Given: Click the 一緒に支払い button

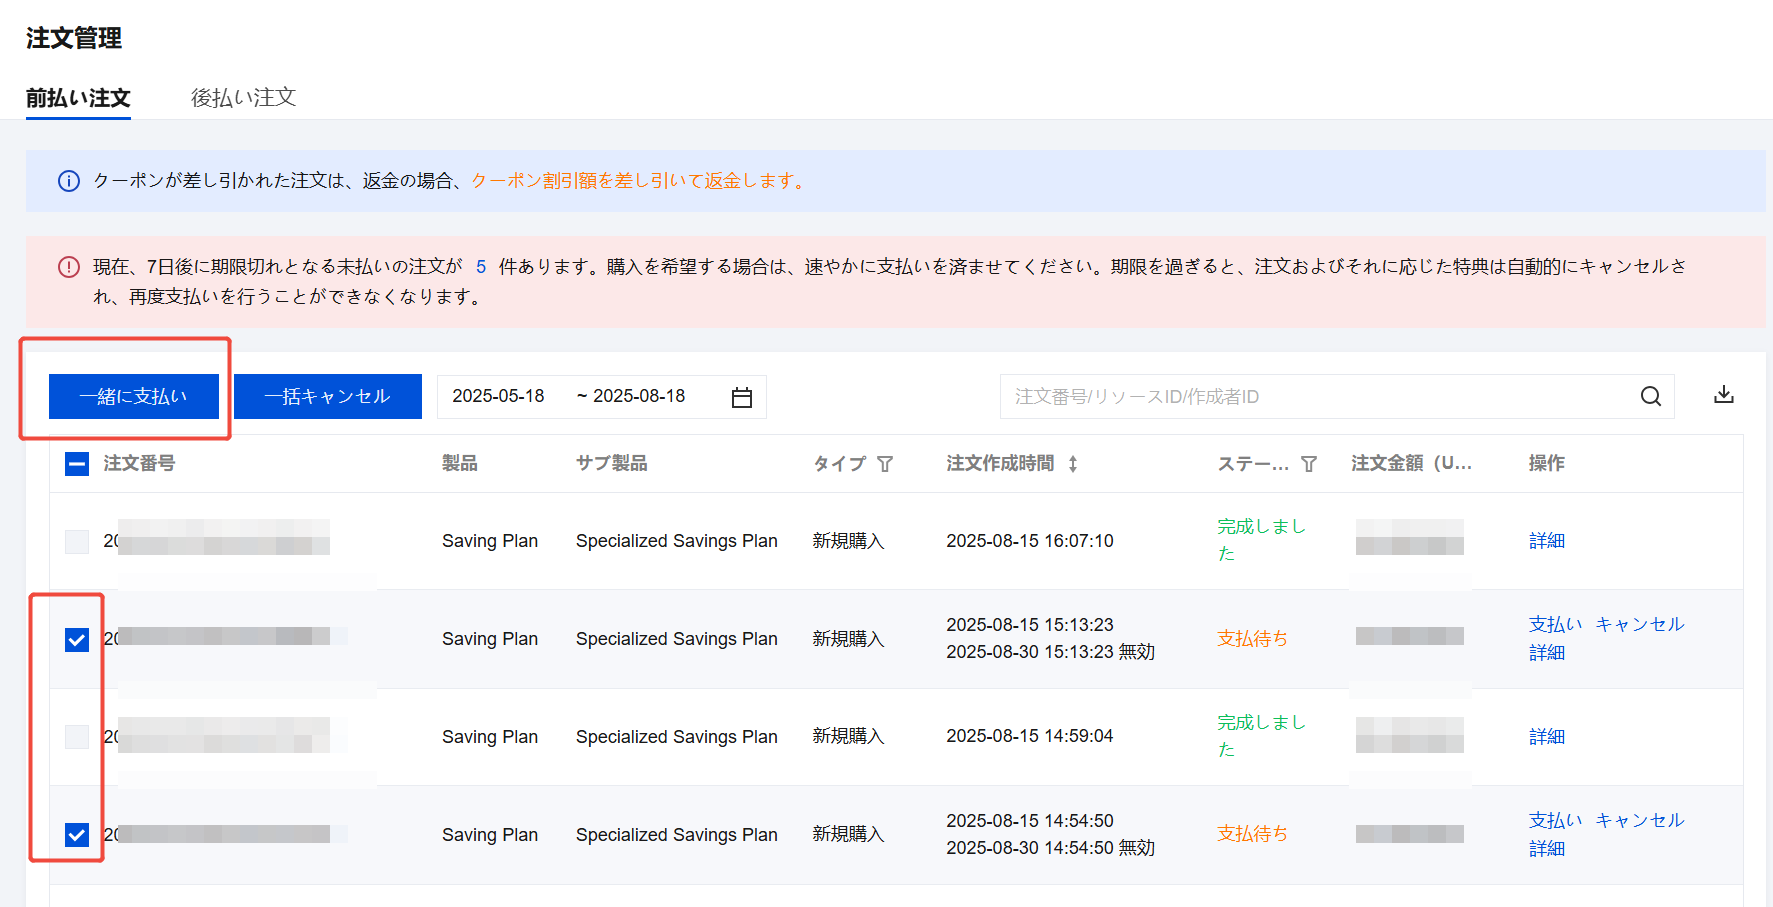Looking at the screenshot, I should click(133, 397).
